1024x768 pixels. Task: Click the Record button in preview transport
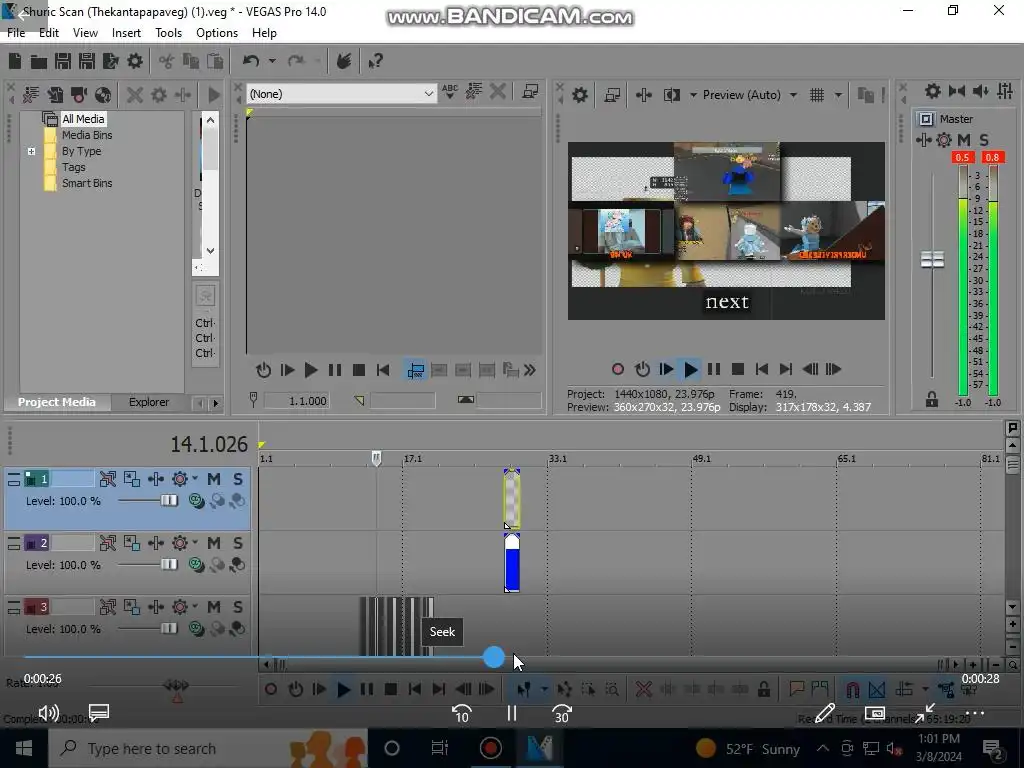coord(618,370)
